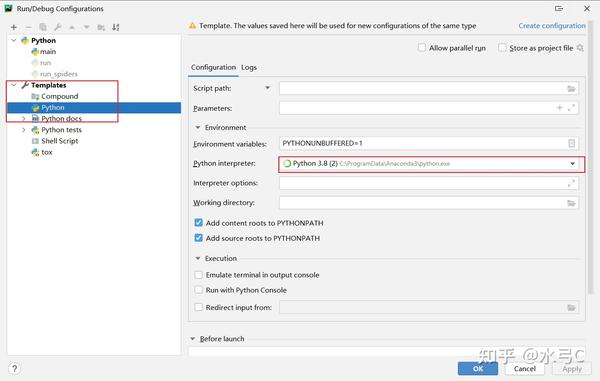Image resolution: width=600 pixels, height=381 pixels.
Task: Click the Parameters expand field icon
Action: [571, 108]
